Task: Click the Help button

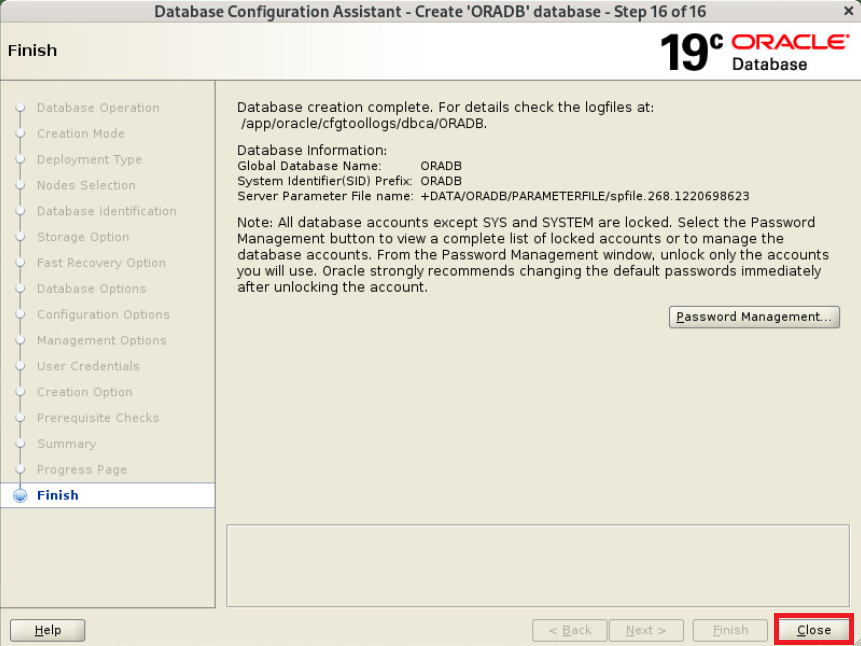Action: pos(48,630)
